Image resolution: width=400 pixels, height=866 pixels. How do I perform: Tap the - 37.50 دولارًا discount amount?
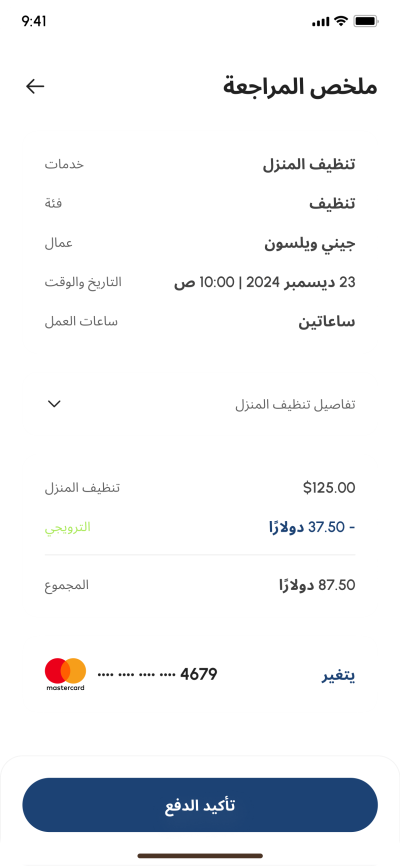312,527
